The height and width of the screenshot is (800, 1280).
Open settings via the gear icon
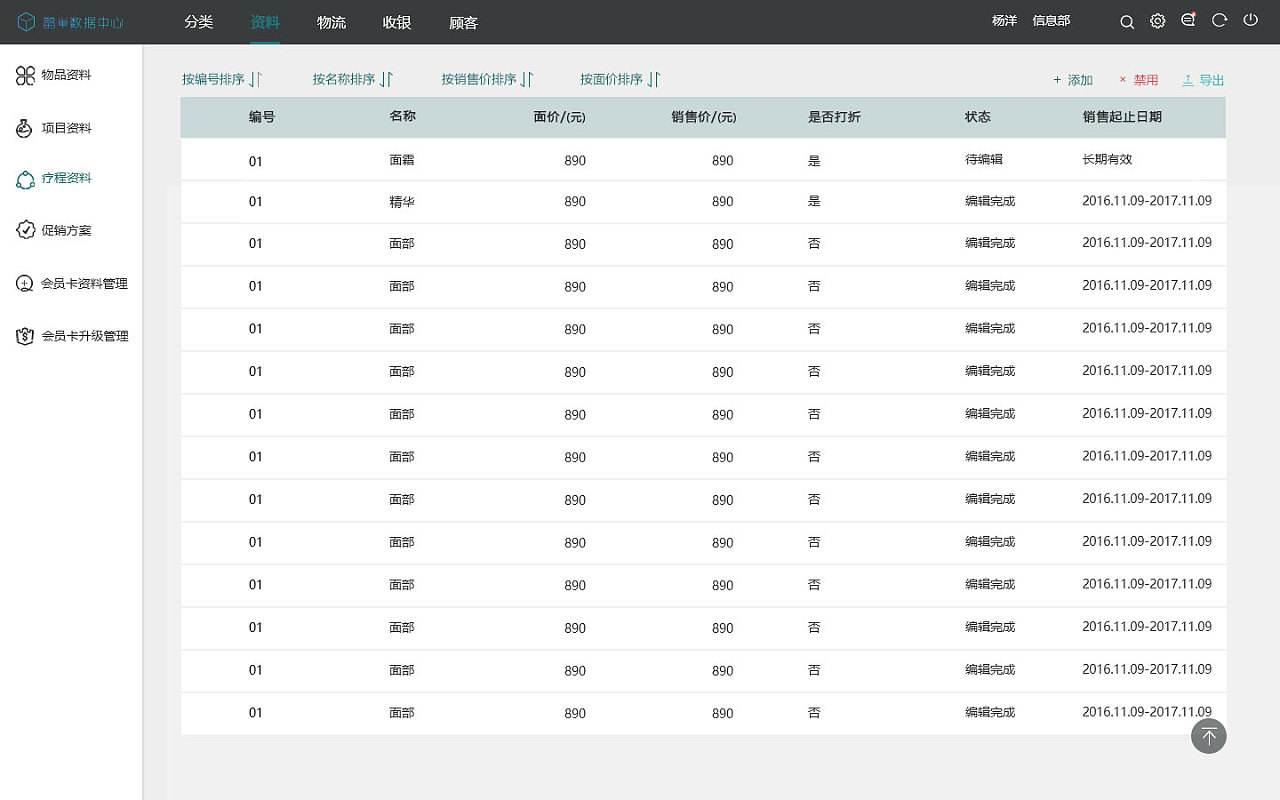pos(1157,21)
